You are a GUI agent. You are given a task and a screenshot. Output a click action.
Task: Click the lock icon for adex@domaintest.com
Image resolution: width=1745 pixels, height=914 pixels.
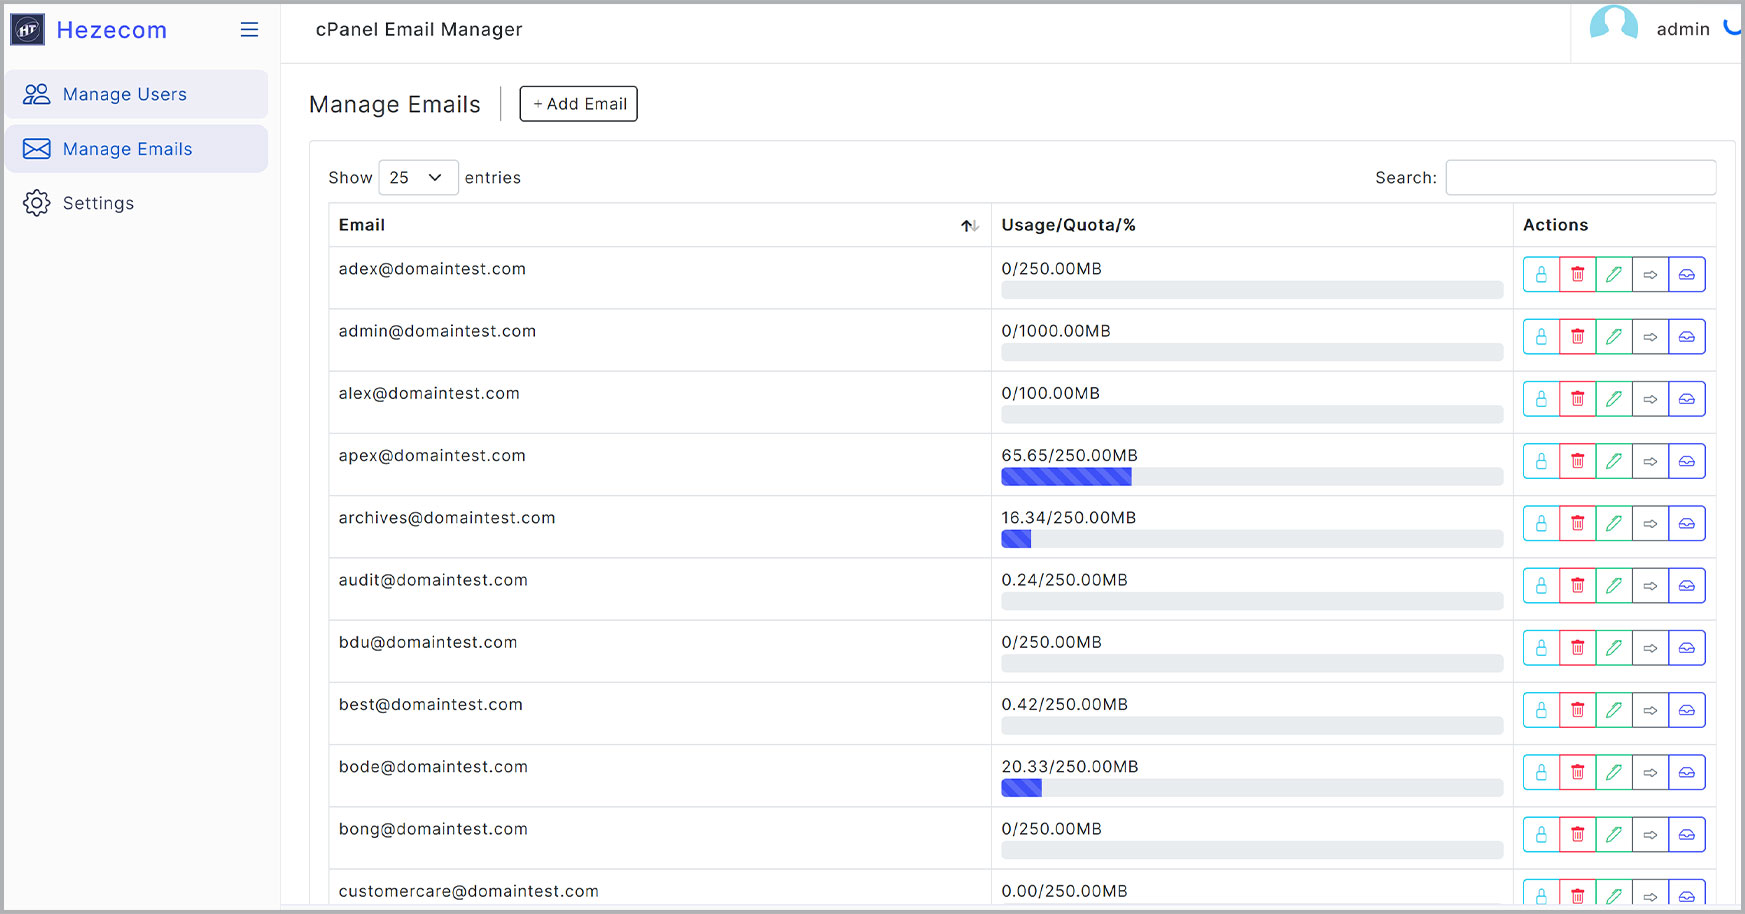[x=1541, y=275]
